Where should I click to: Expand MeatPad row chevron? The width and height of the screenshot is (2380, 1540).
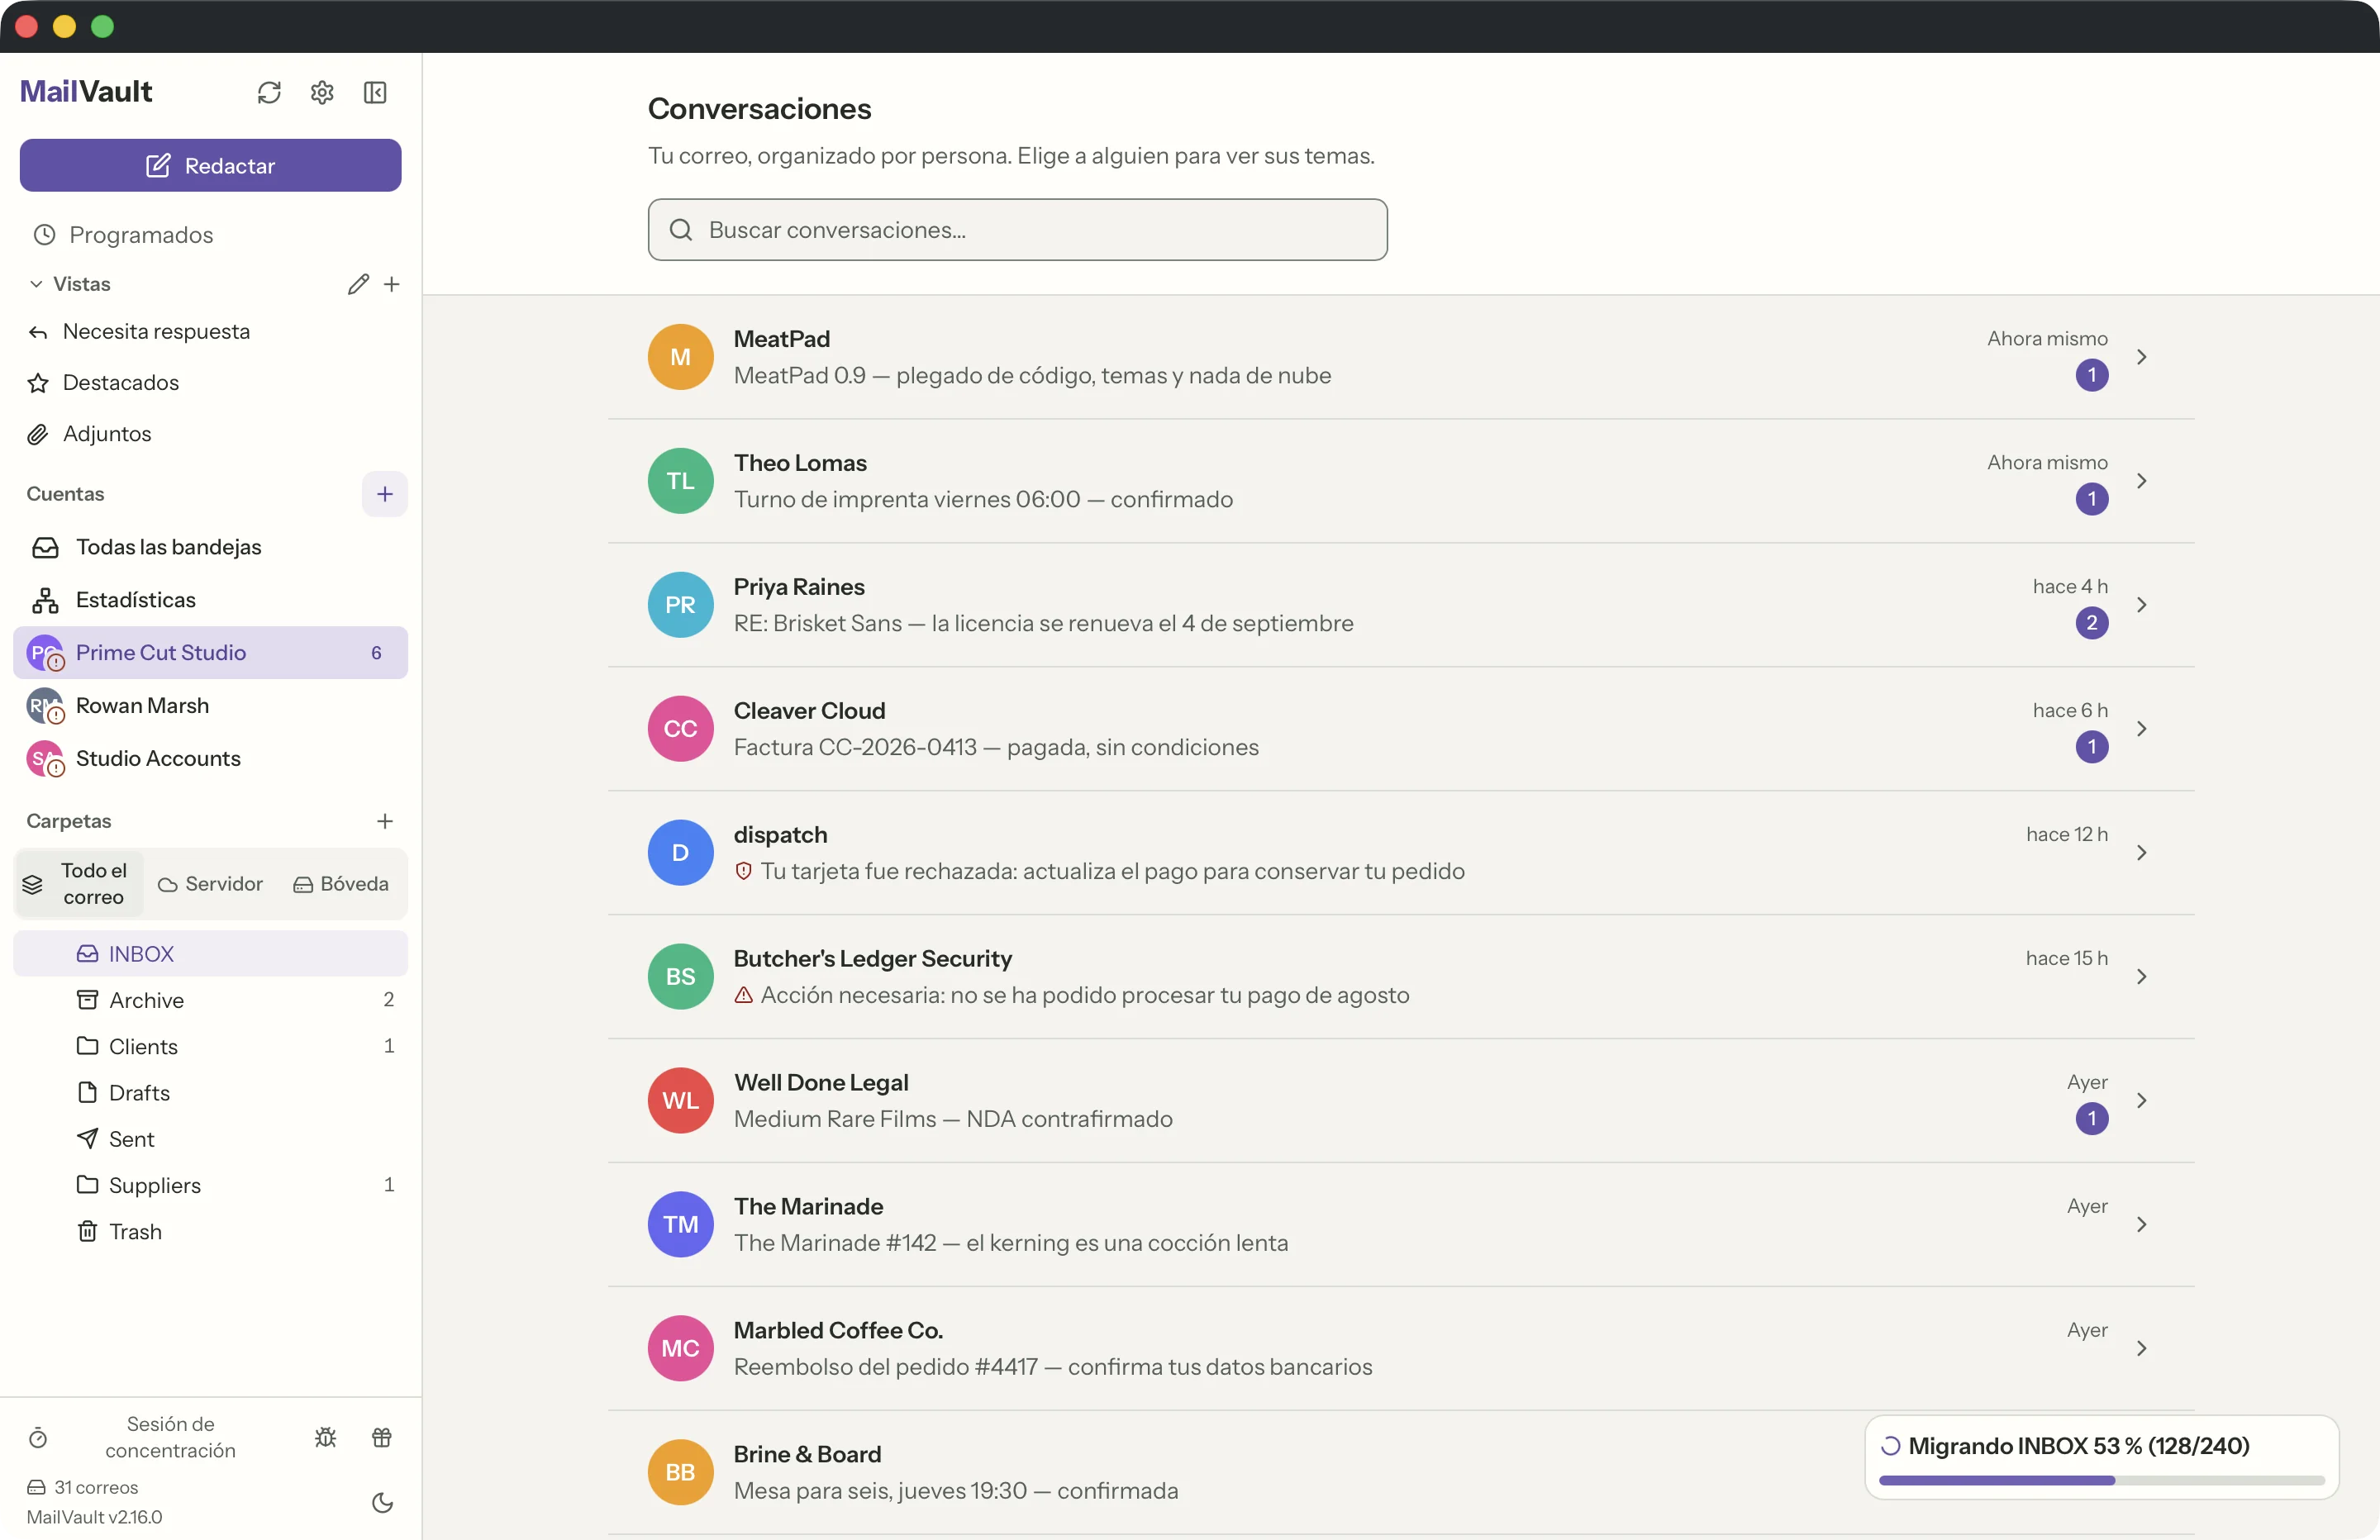[x=2141, y=357]
